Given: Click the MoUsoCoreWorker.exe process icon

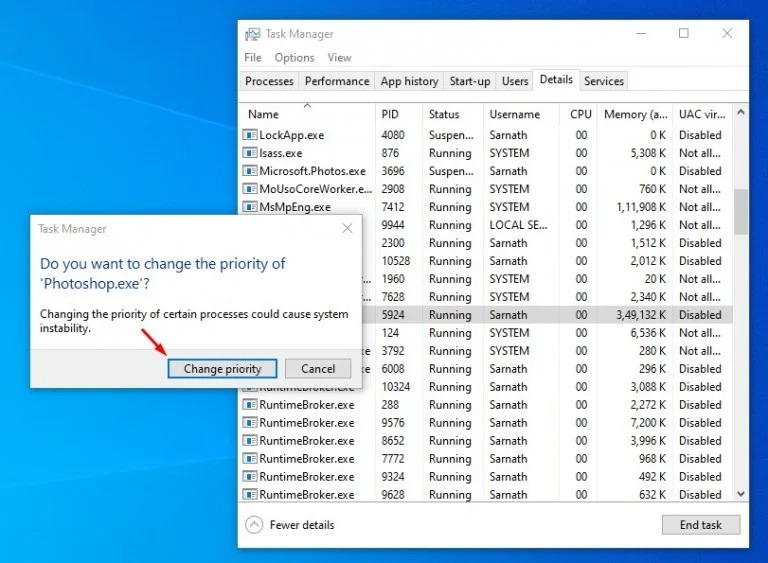Looking at the screenshot, I should coord(250,189).
